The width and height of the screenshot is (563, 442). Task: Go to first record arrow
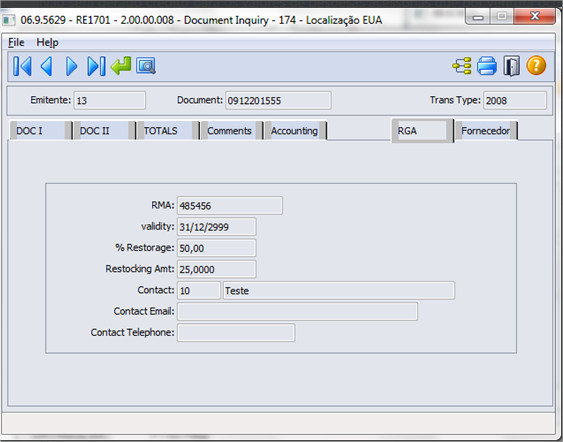point(22,66)
